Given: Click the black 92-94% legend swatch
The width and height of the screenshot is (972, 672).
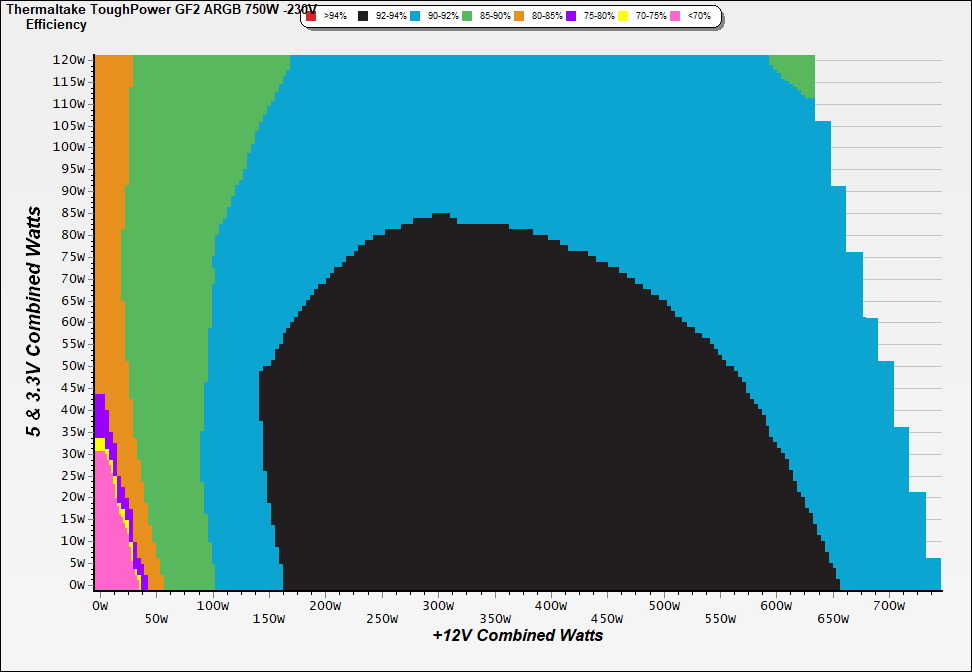Looking at the screenshot, I should point(364,17).
